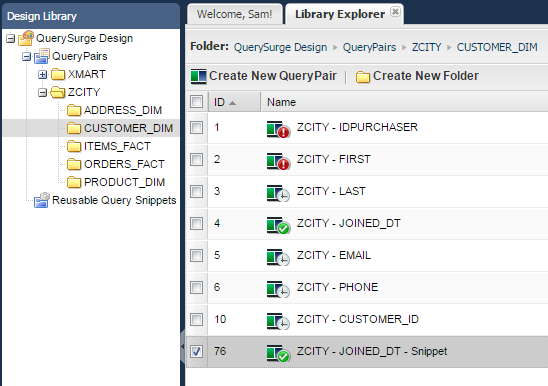This screenshot has height=386, width=548.
Task: Open QueryPairs breadcrumb link
Action: pyautogui.click(x=369, y=47)
